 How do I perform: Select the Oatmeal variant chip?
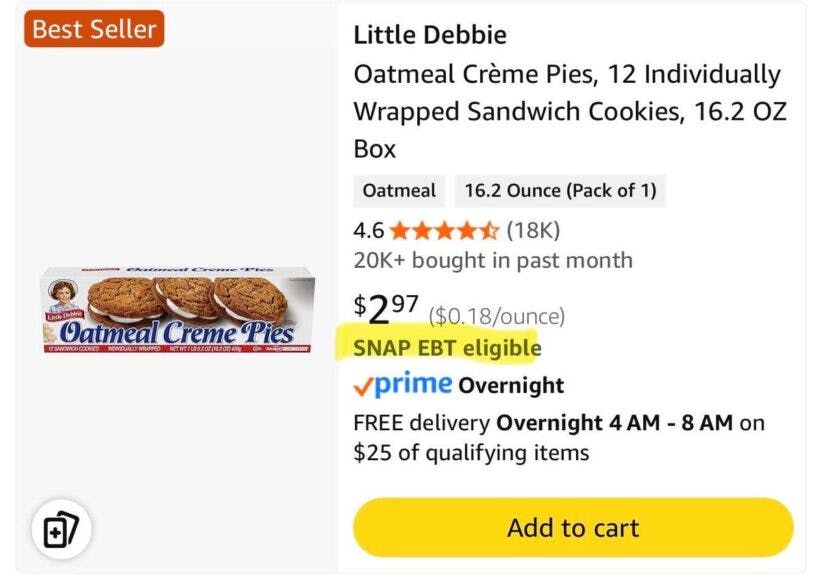click(397, 190)
